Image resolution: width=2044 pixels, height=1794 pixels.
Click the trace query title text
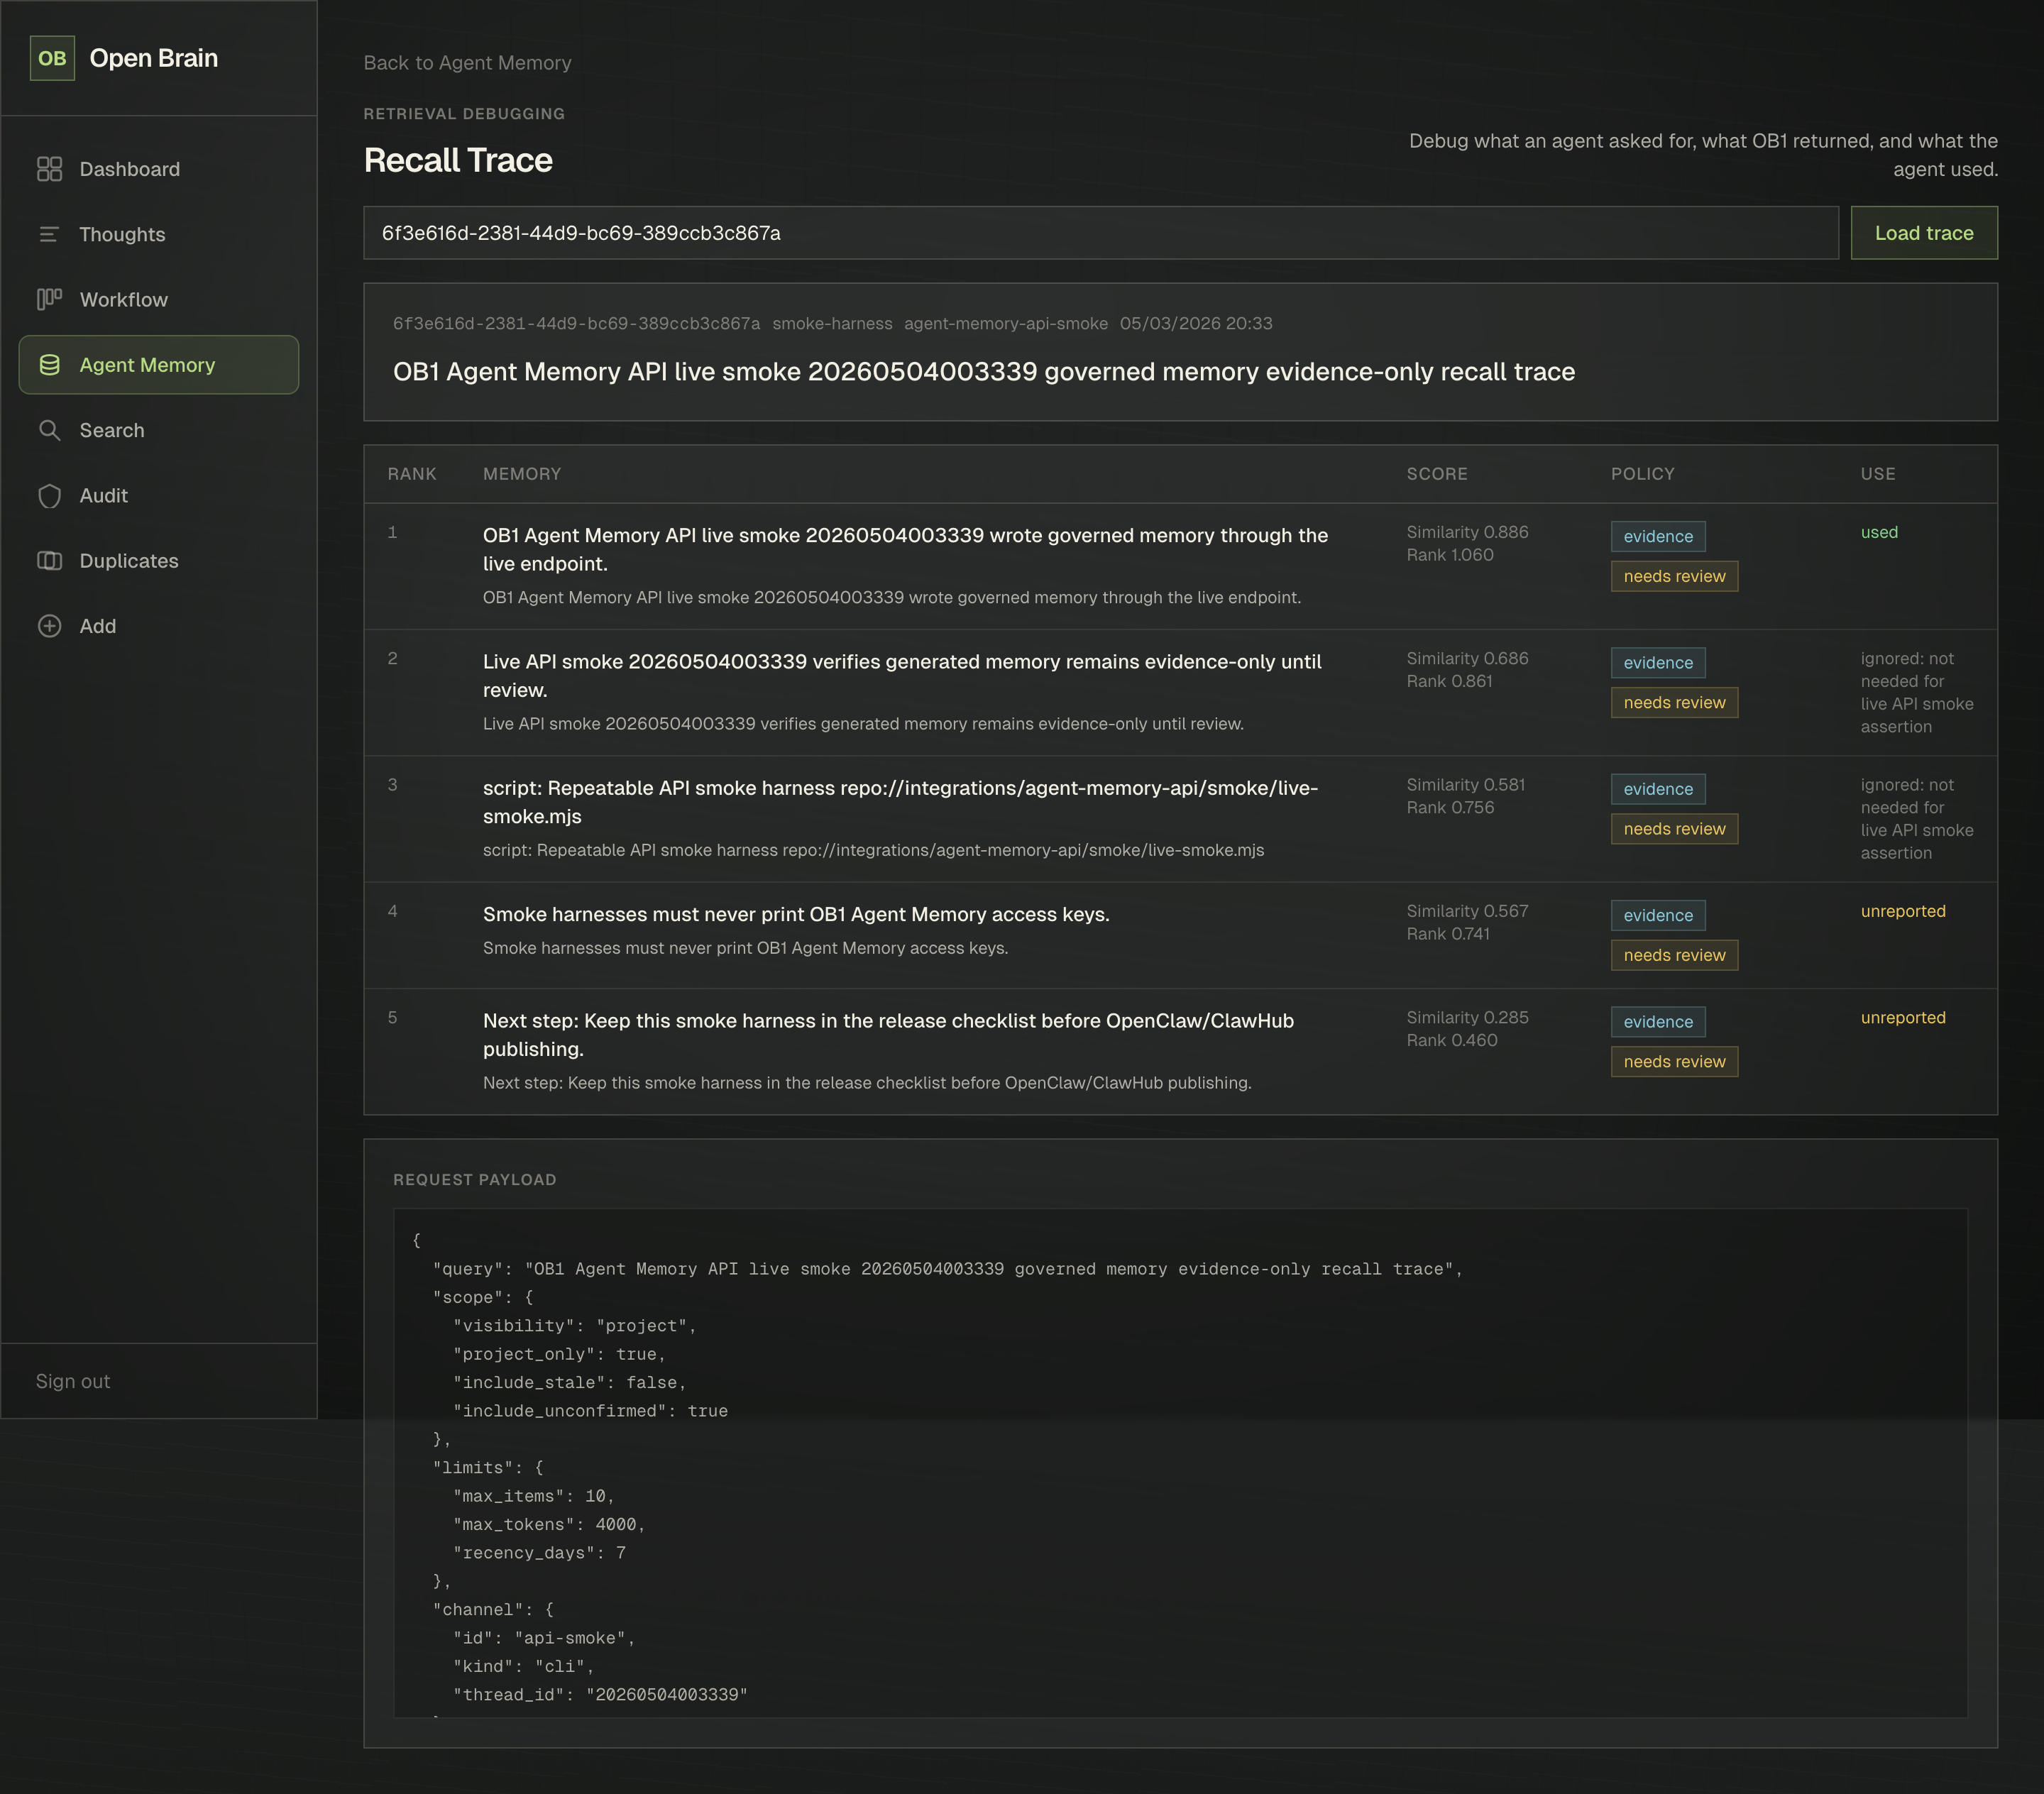(x=984, y=372)
